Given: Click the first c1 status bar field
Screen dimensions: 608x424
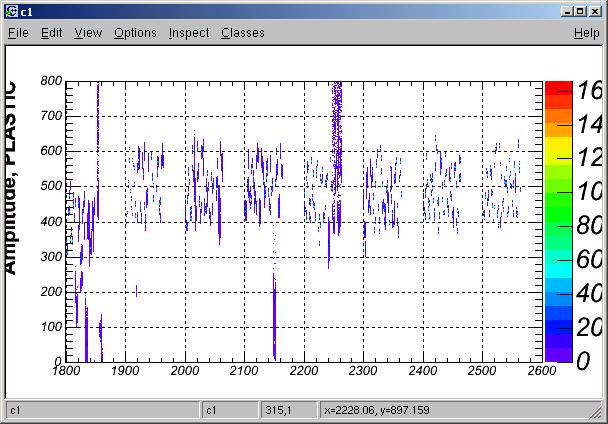Looking at the screenshot, I should click(102, 410).
